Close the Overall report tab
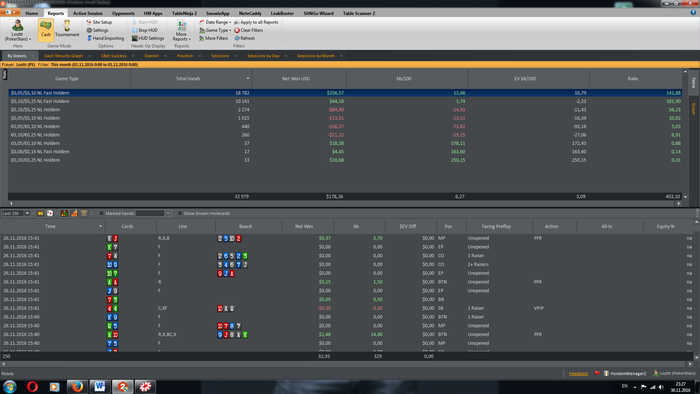 click(x=166, y=56)
